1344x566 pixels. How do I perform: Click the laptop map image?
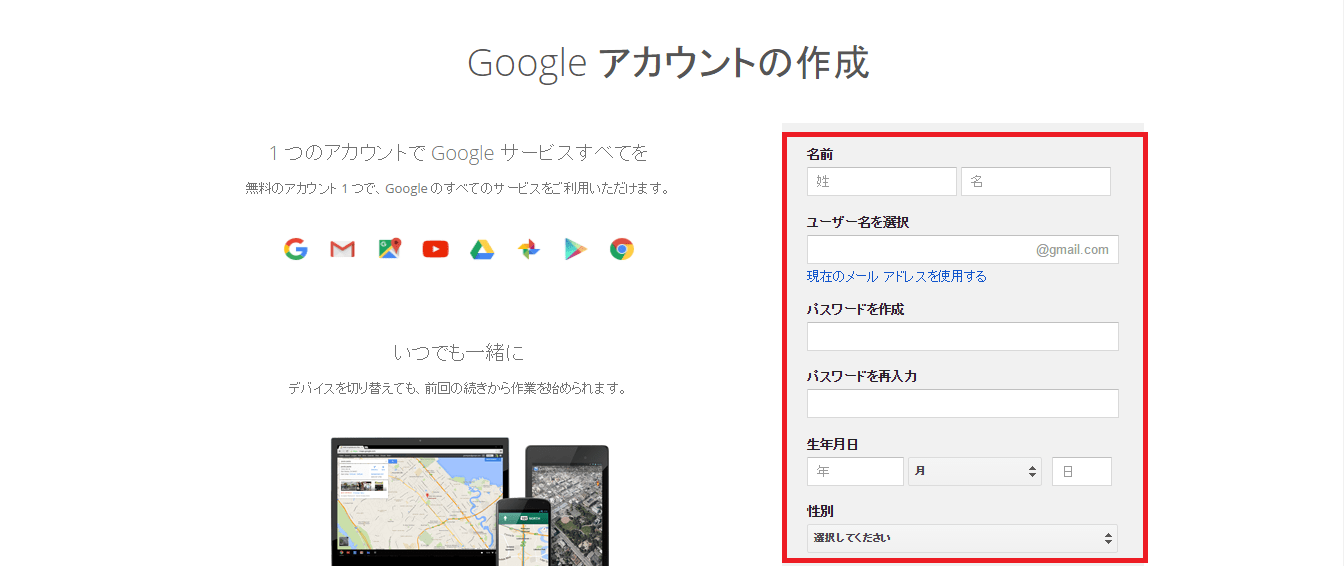click(x=420, y=501)
